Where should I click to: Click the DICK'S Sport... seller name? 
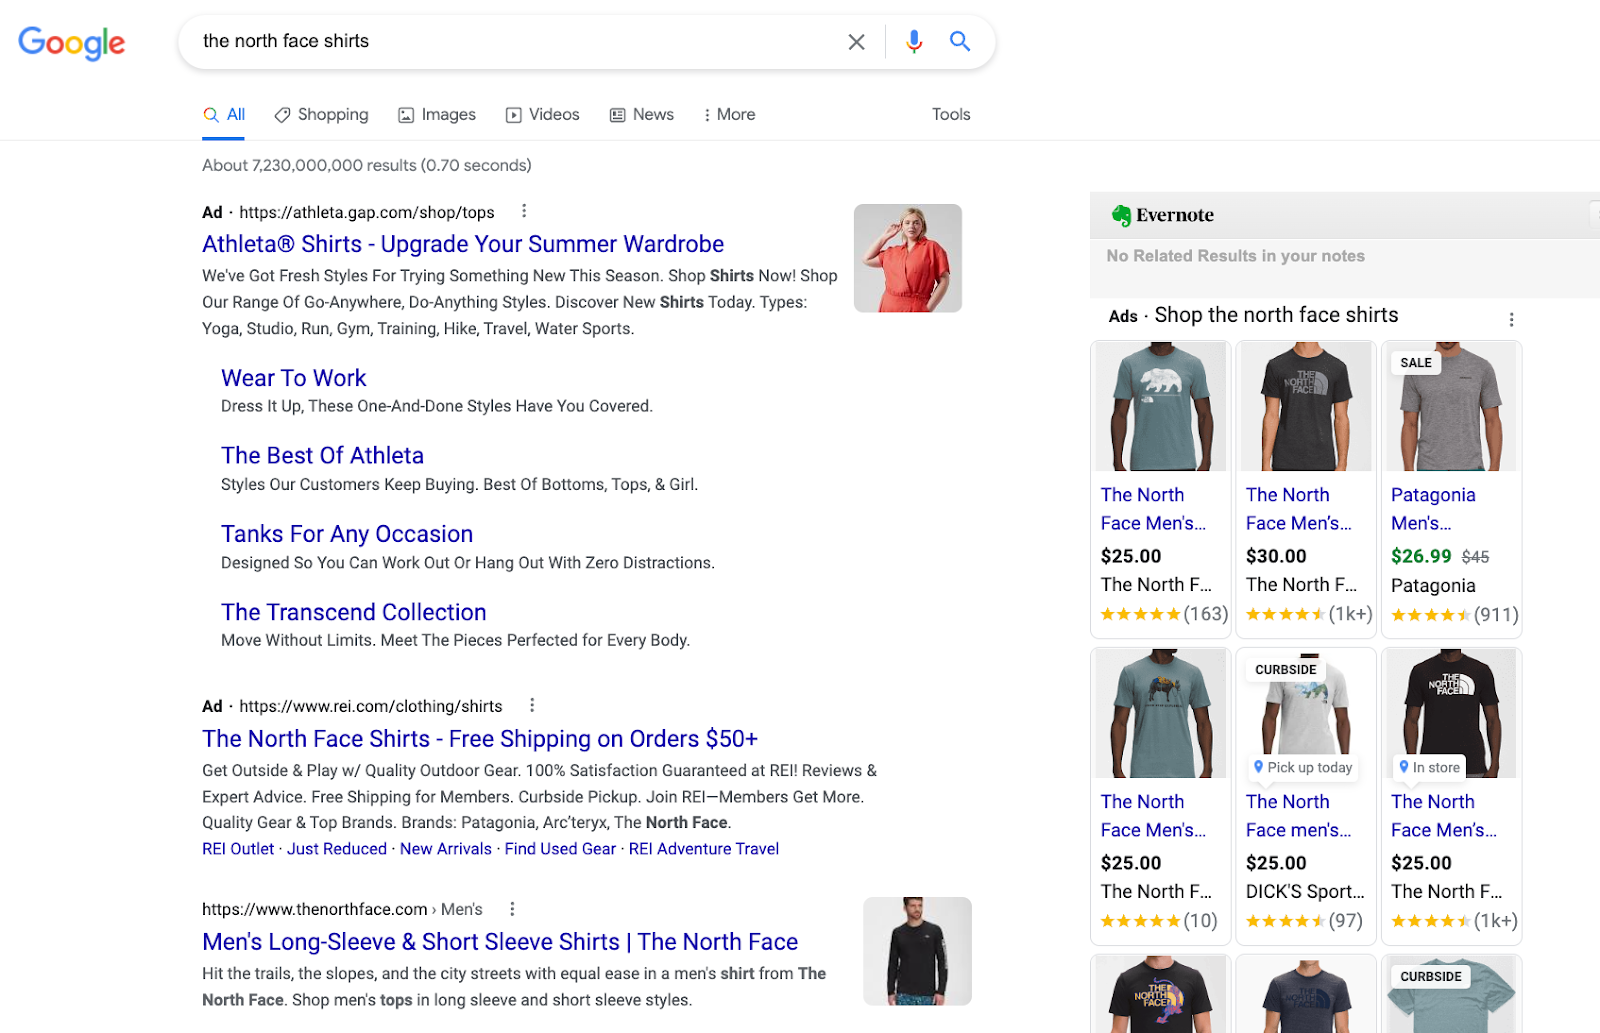(x=1305, y=891)
